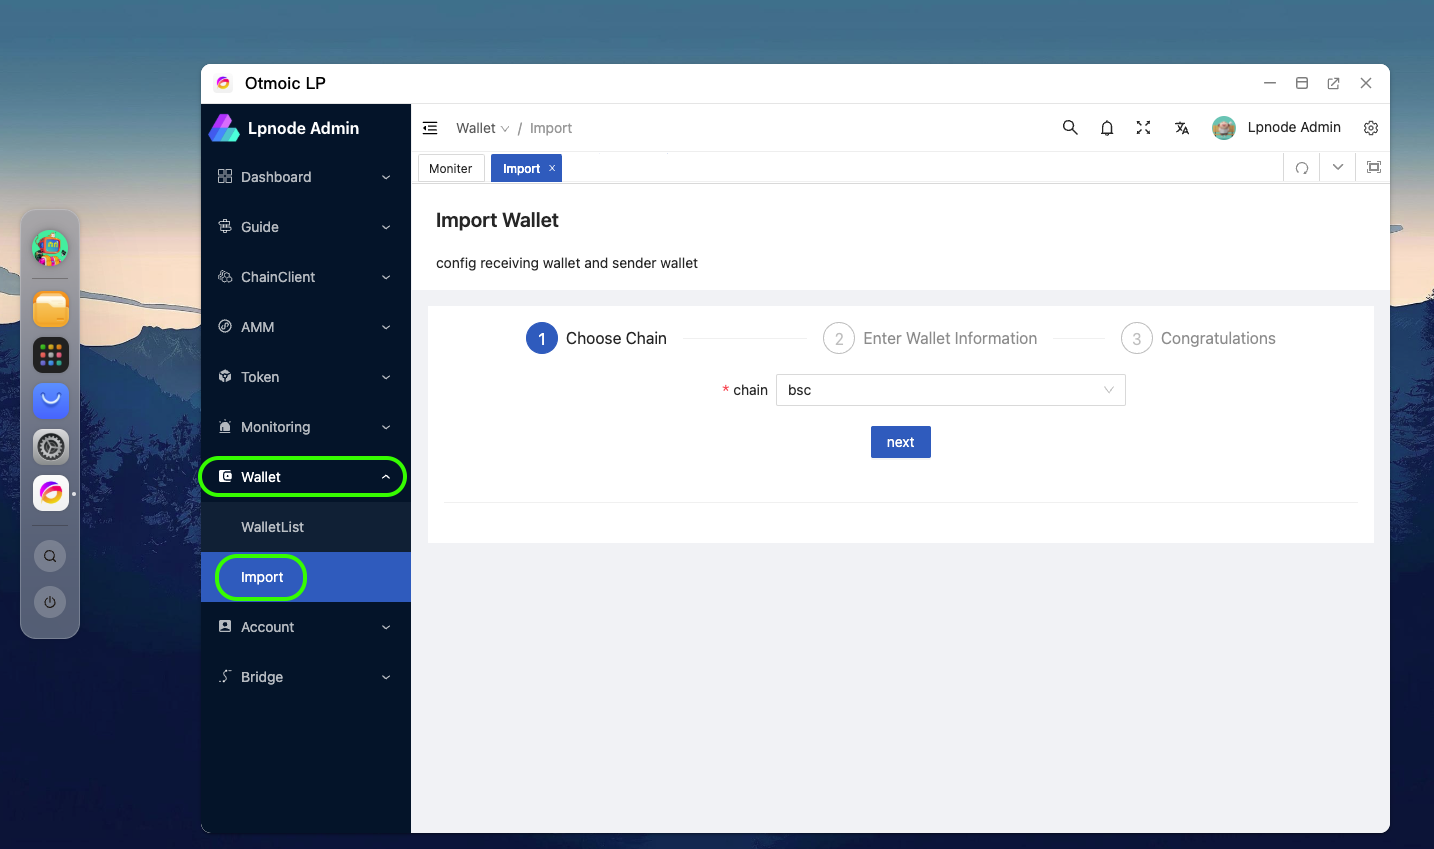Switch to the Moniter tab
This screenshot has height=849, width=1434.
[450, 169]
